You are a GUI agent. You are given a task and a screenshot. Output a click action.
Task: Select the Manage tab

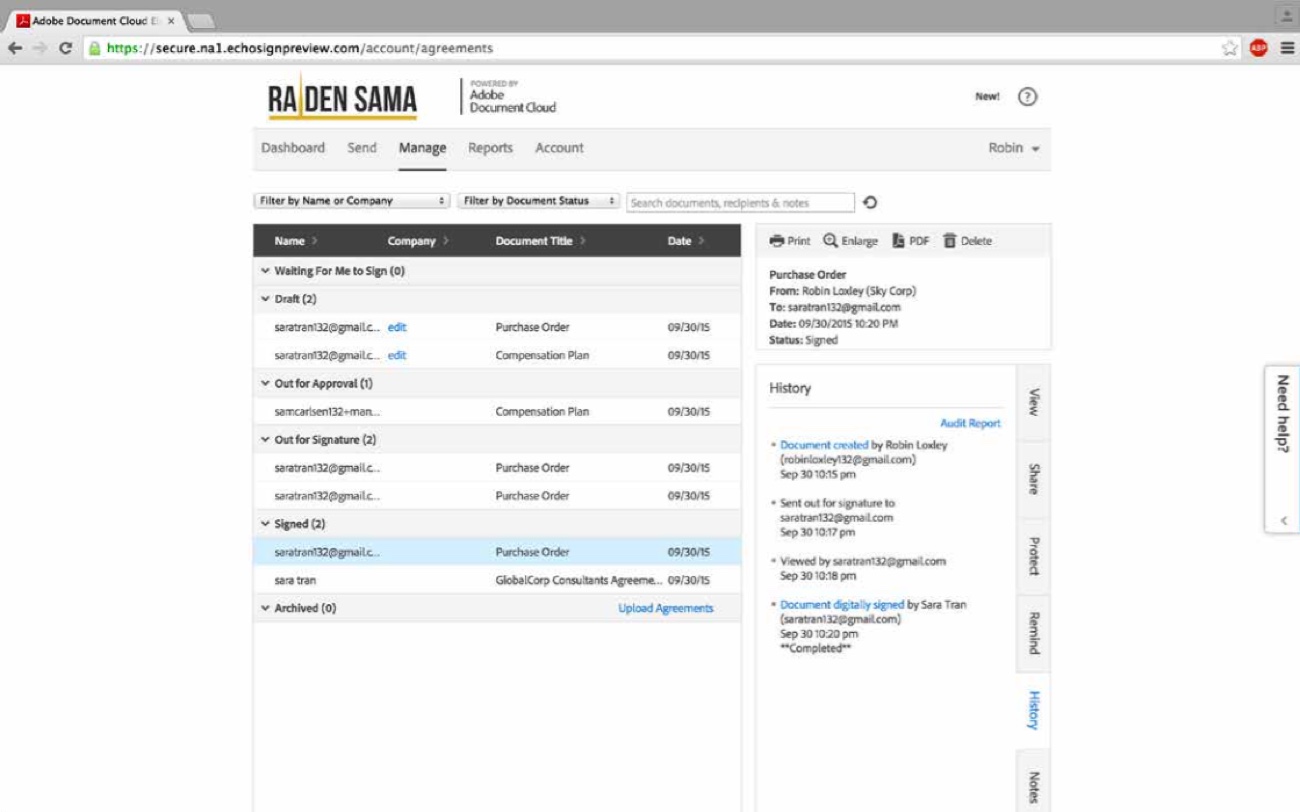coord(422,148)
